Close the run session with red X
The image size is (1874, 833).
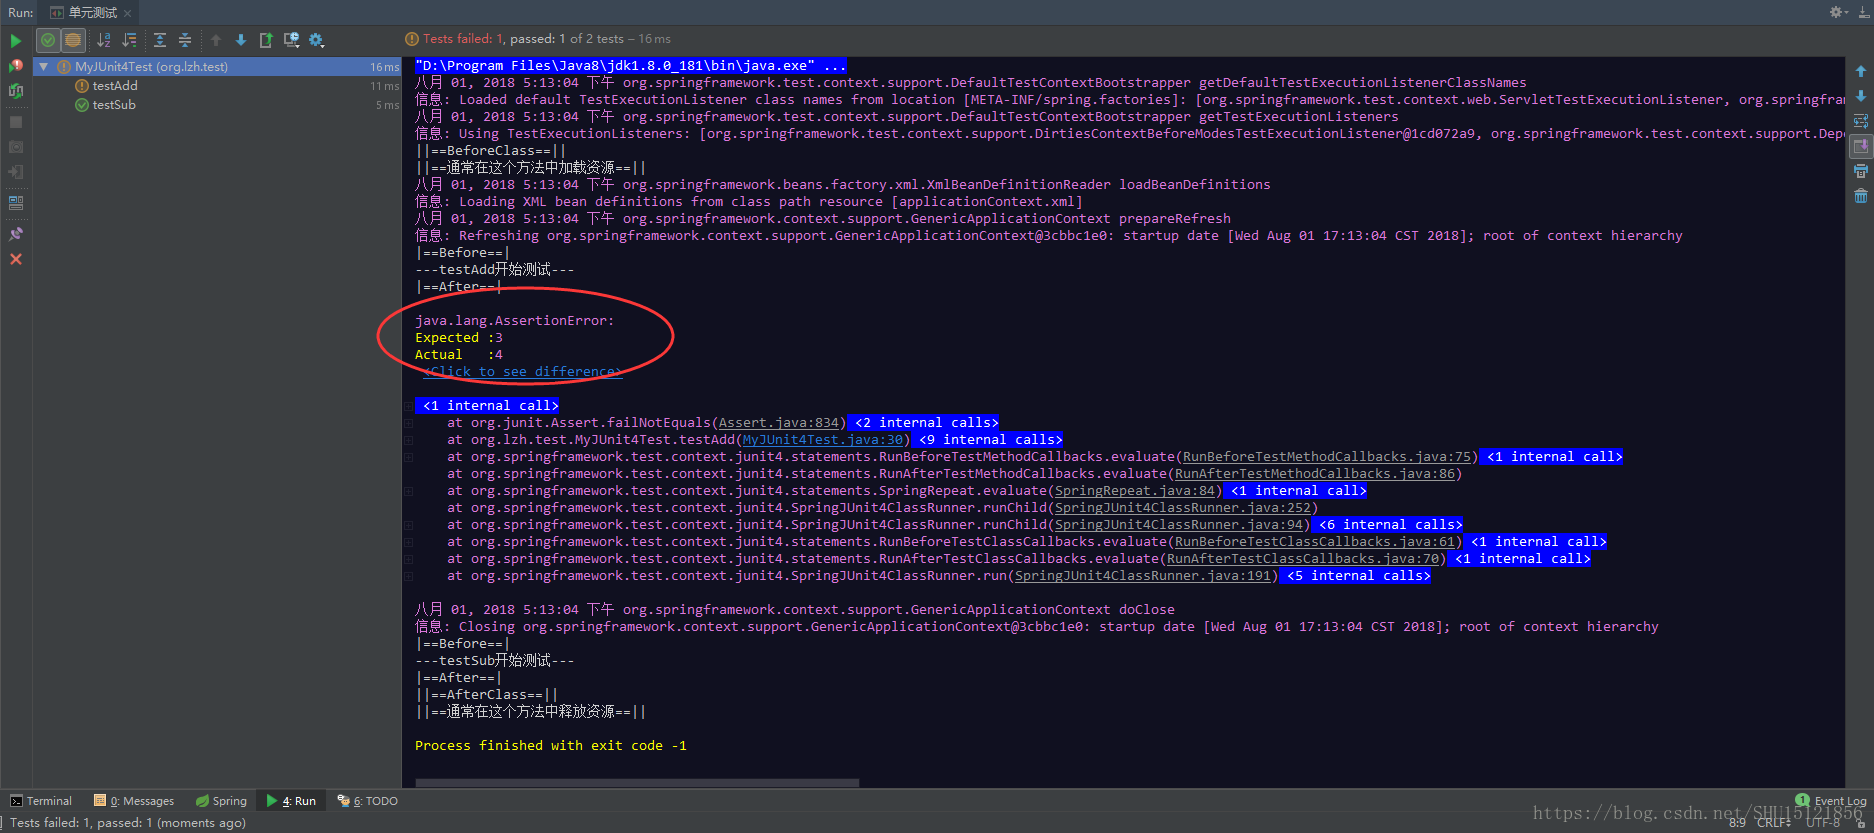coord(16,259)
